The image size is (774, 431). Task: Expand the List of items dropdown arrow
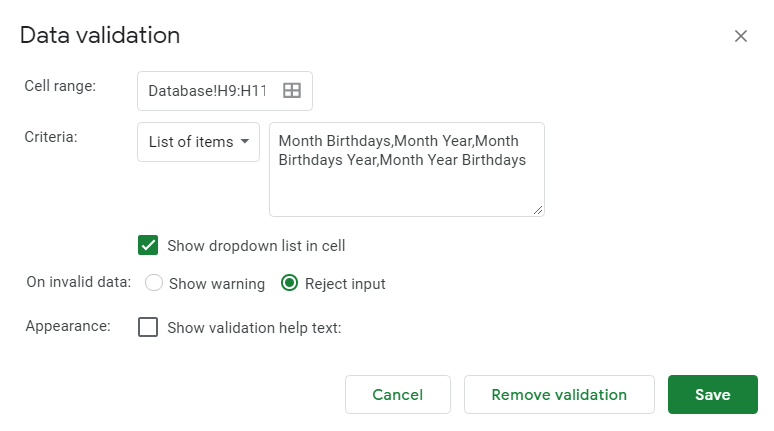pos(245,142)
